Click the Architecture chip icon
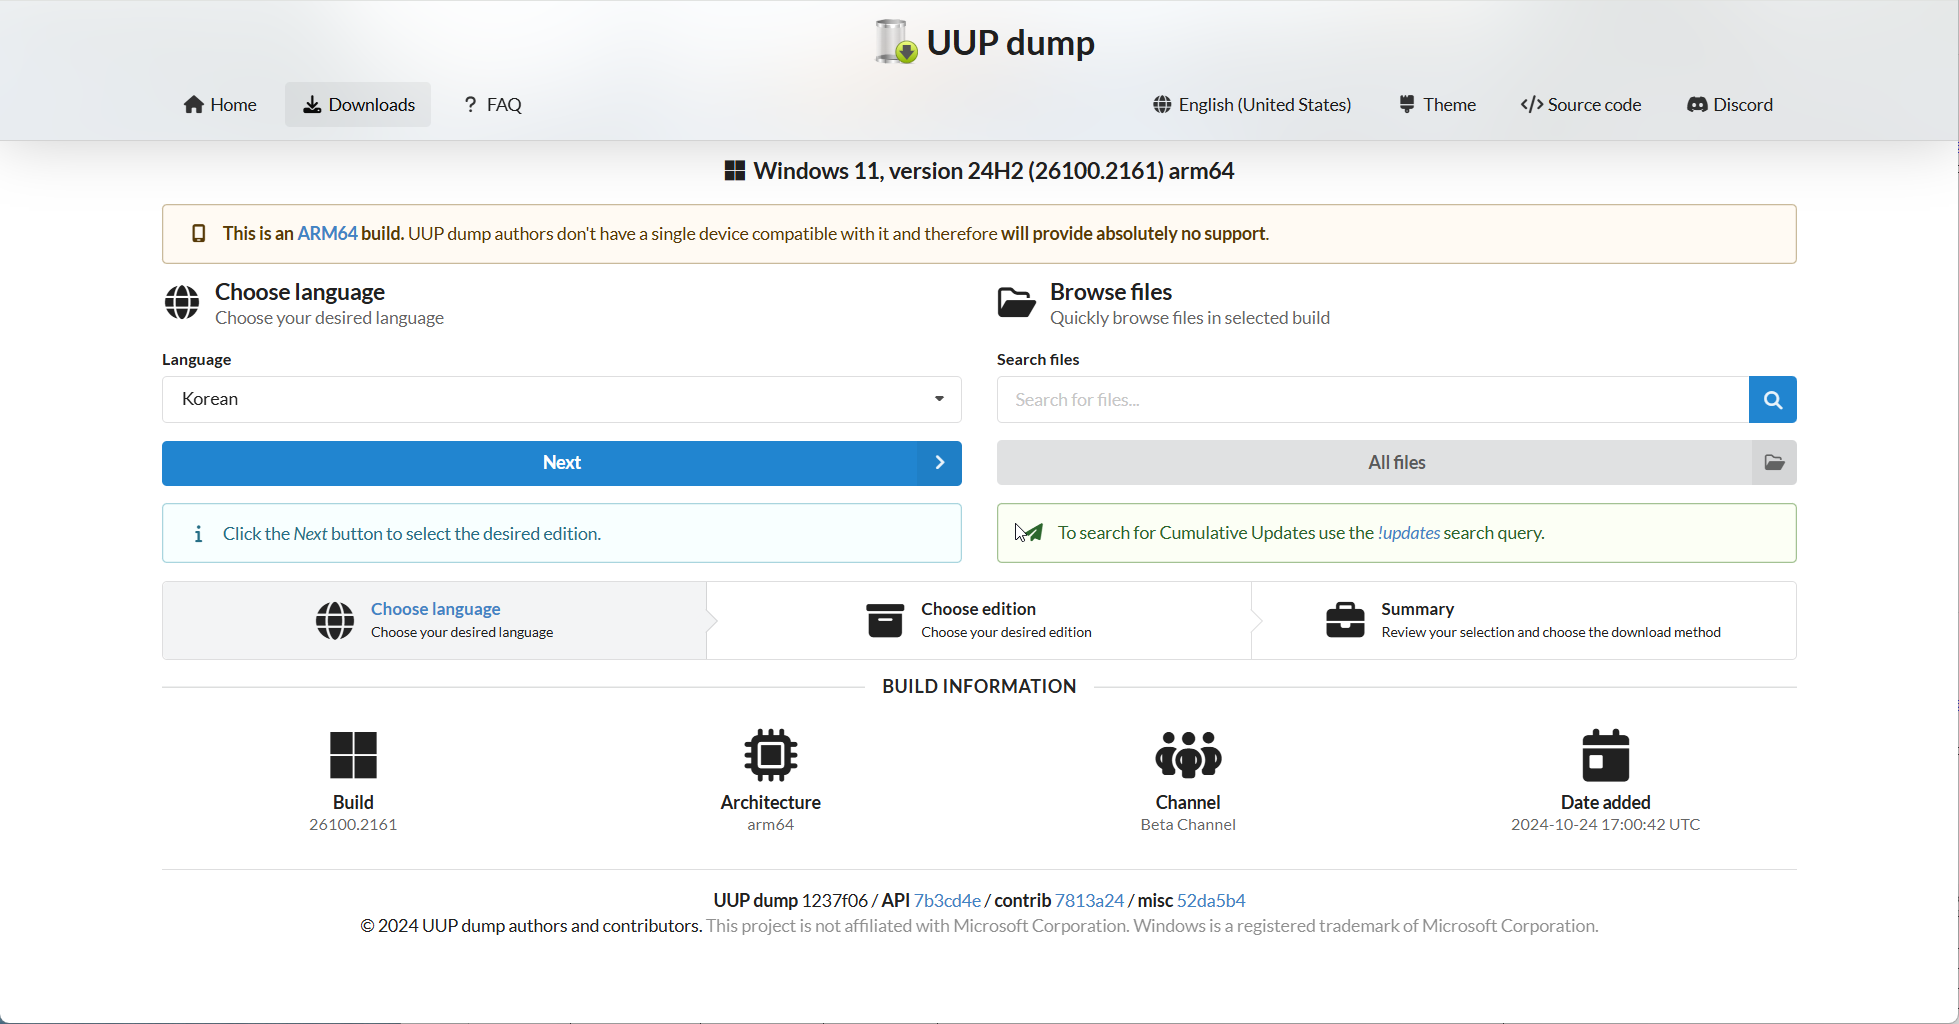Image resolution: width=1959 pixels, height=1024 pixels. 771,755
